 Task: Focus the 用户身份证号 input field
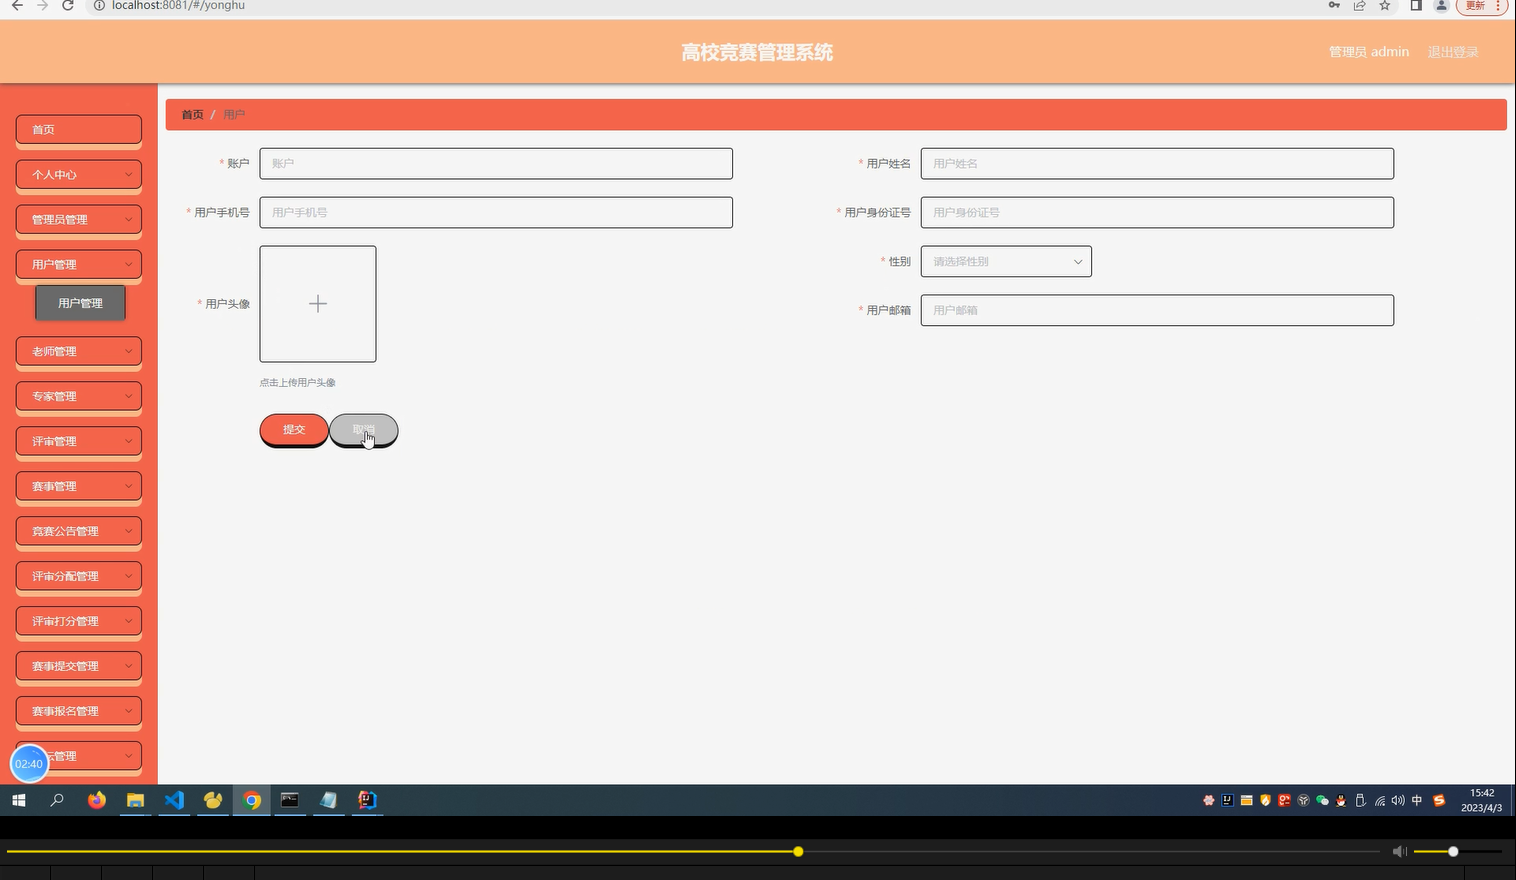(x=1157, y=213)
